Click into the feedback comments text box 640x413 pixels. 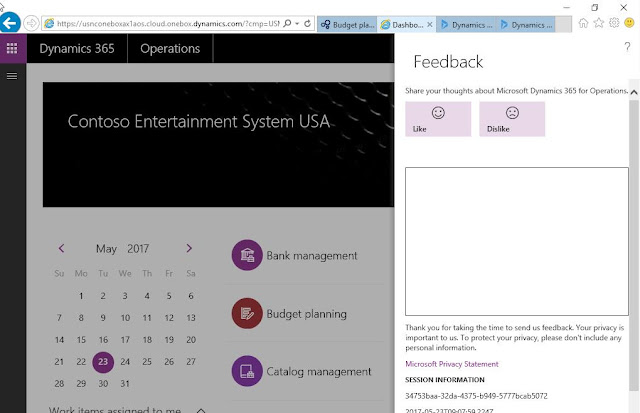[x=517, y=241]
